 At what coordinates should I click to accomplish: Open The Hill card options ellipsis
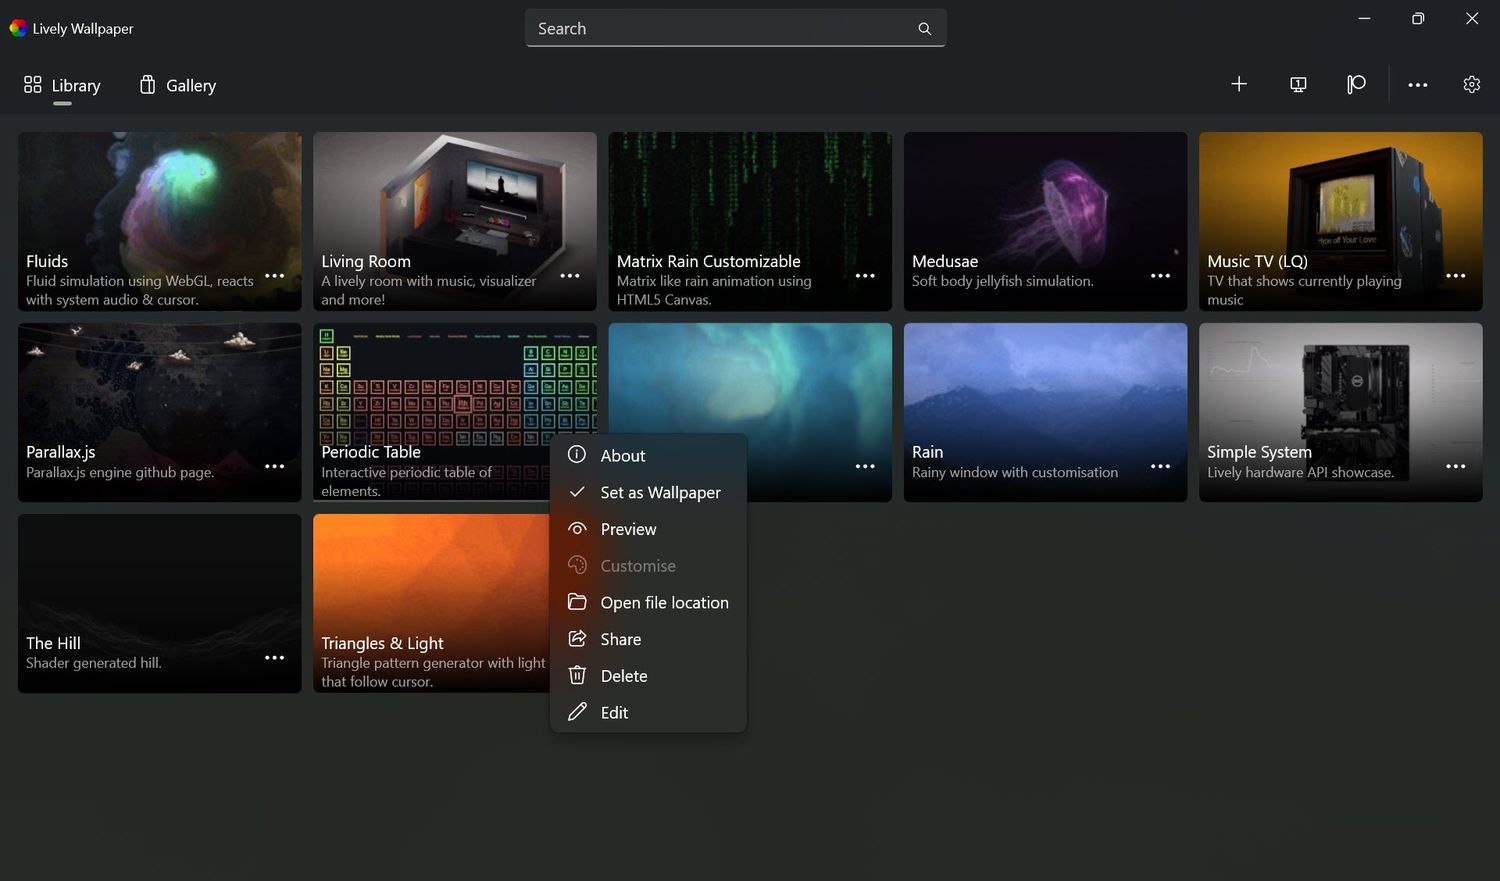point(275,658)
